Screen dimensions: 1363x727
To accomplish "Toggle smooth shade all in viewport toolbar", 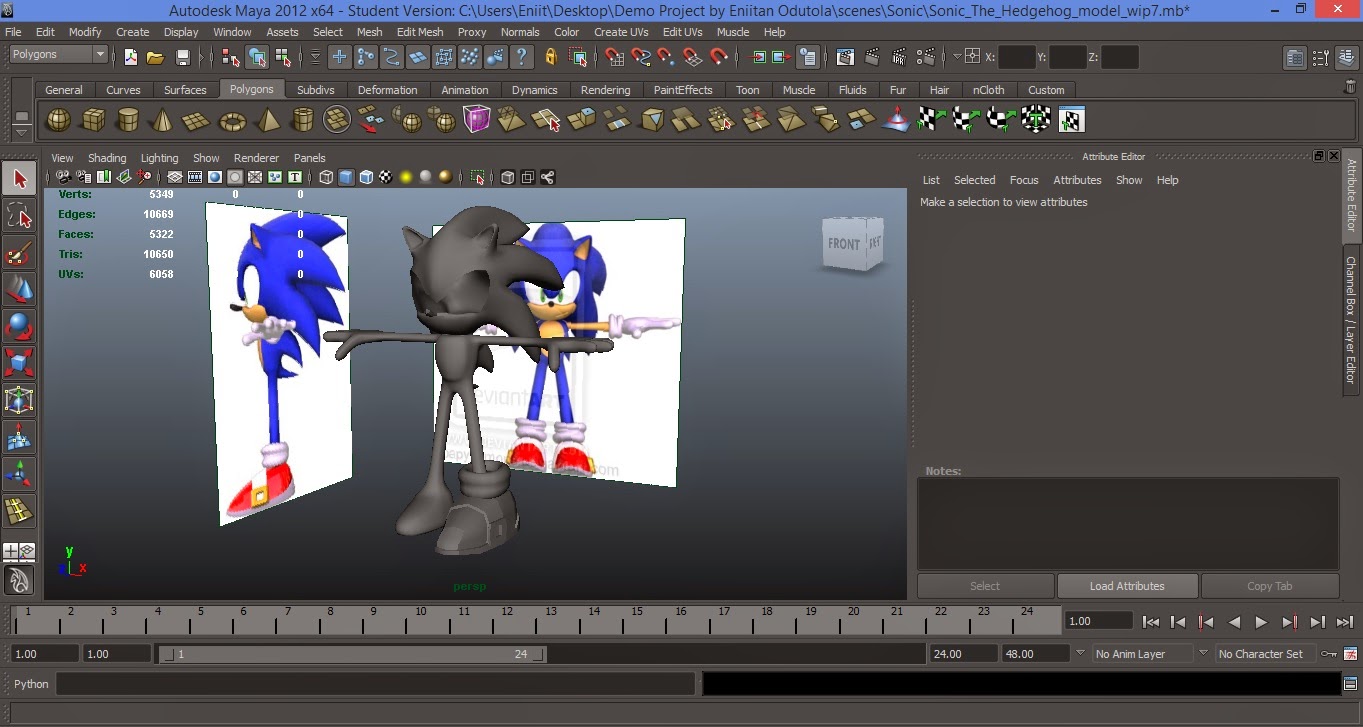I will click(x=346, y=177).
